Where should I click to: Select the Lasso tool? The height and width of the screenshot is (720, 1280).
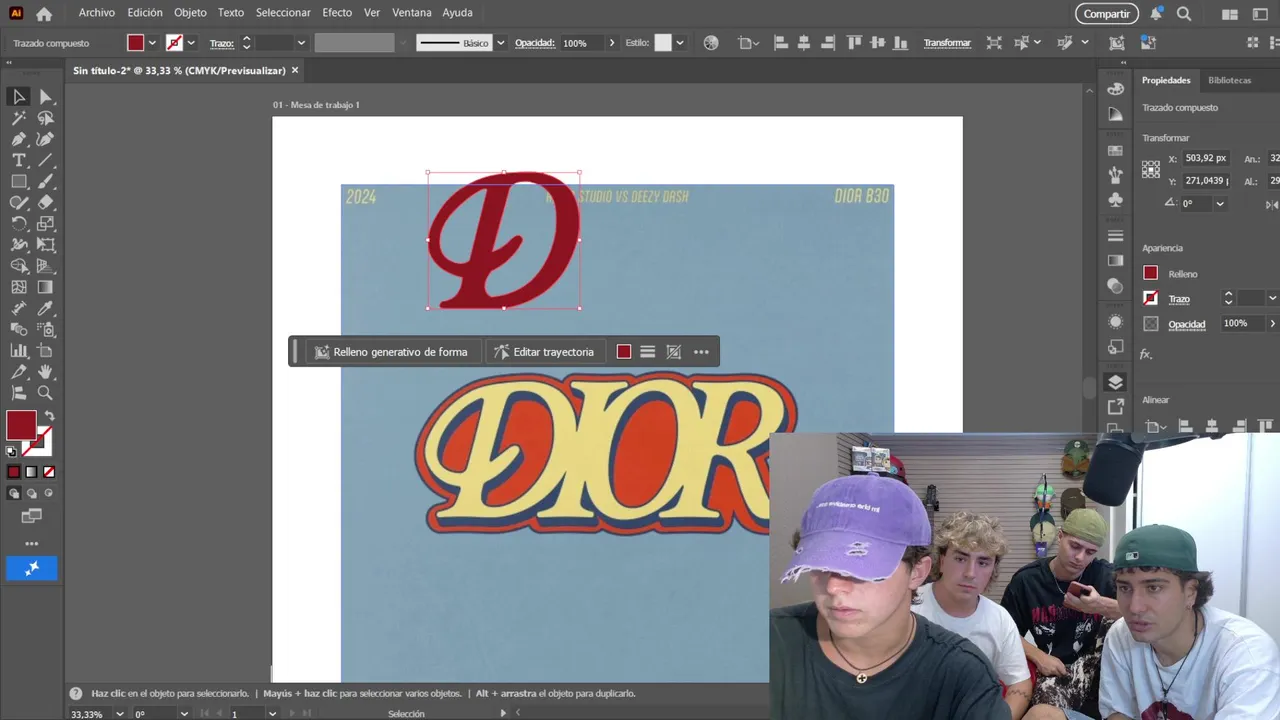pos(45,118)
